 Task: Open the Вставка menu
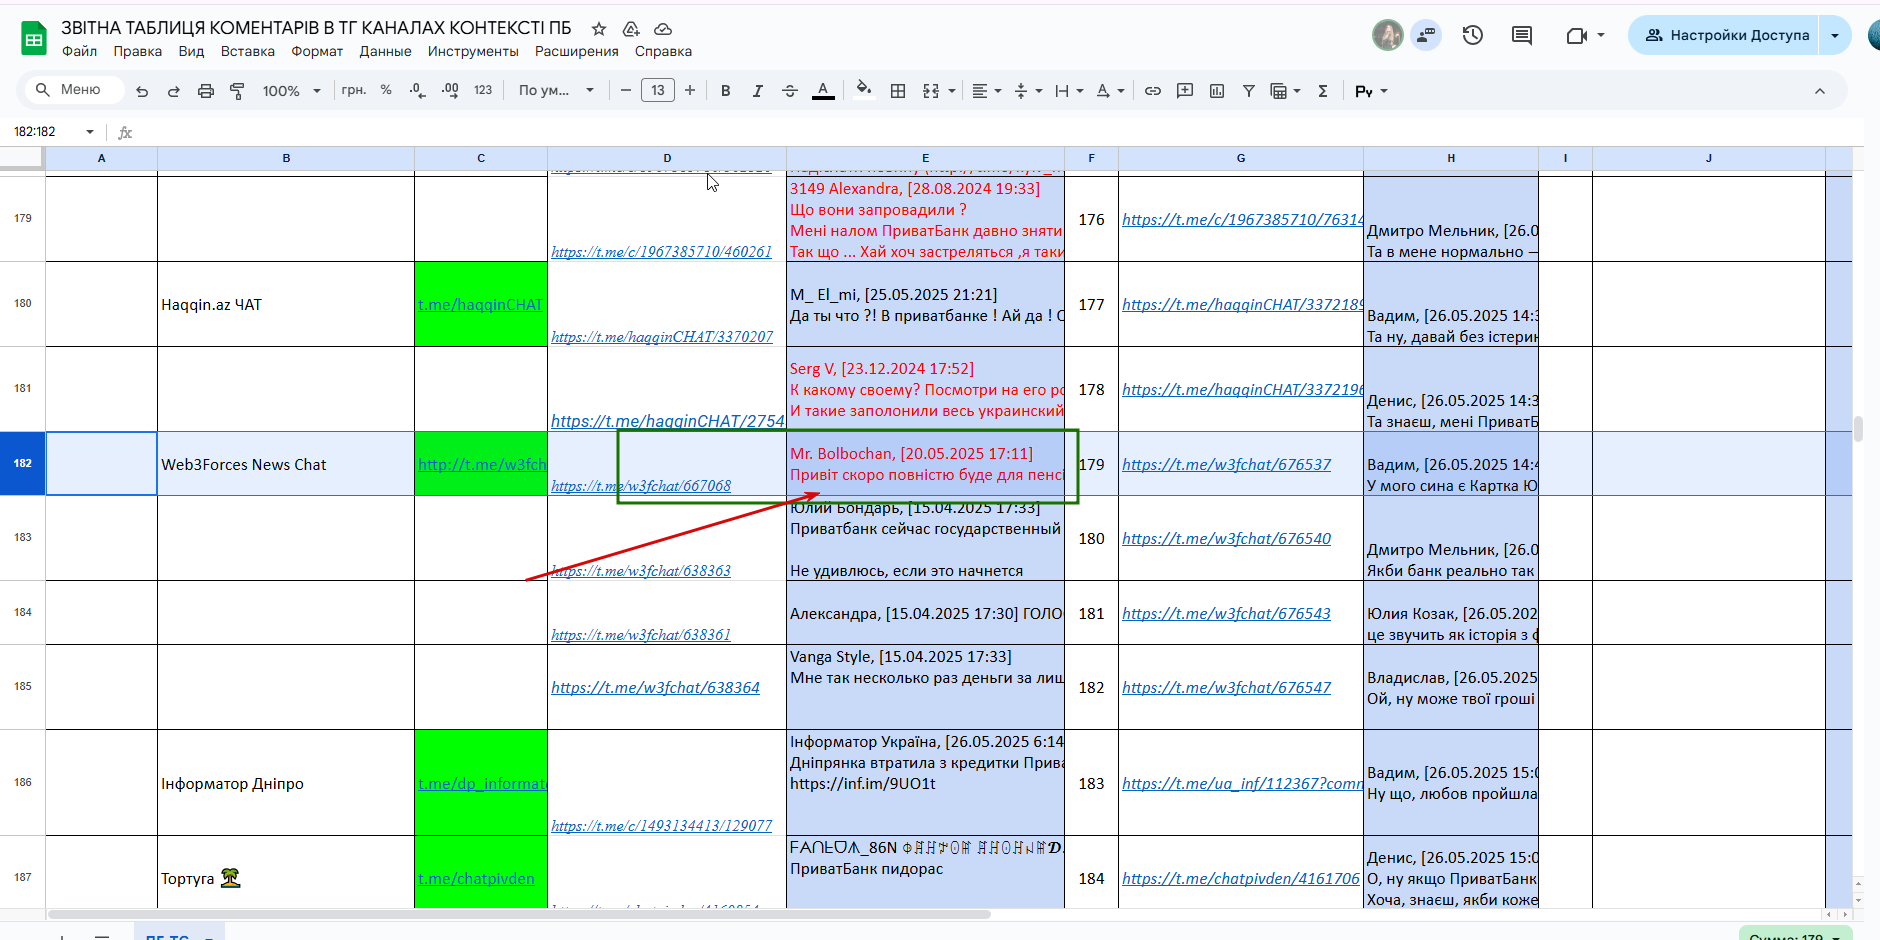[248, 51]
